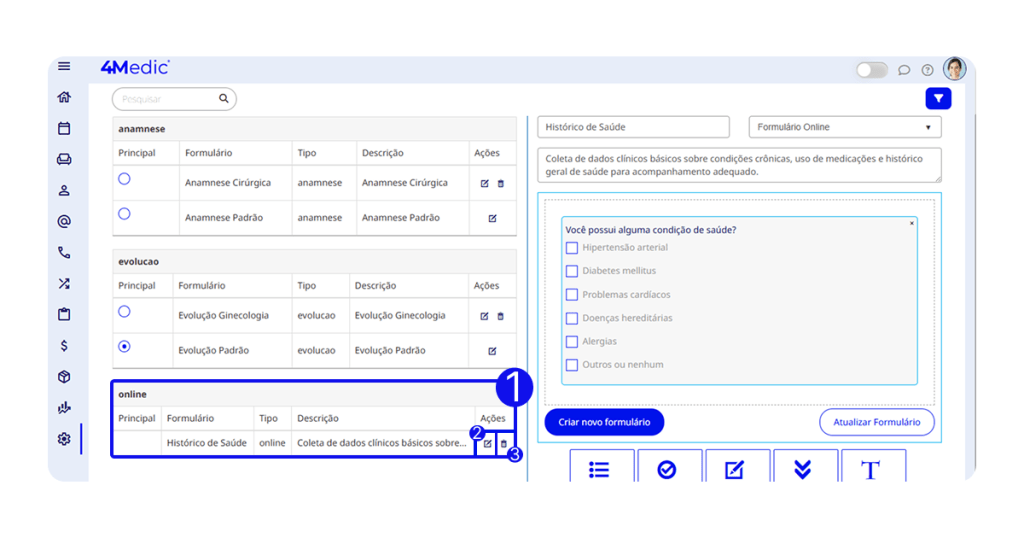This screenshot has height=538, width=1024.
Task: Check the Hipertensão arterial checkbox
Action: click(572, 248)
